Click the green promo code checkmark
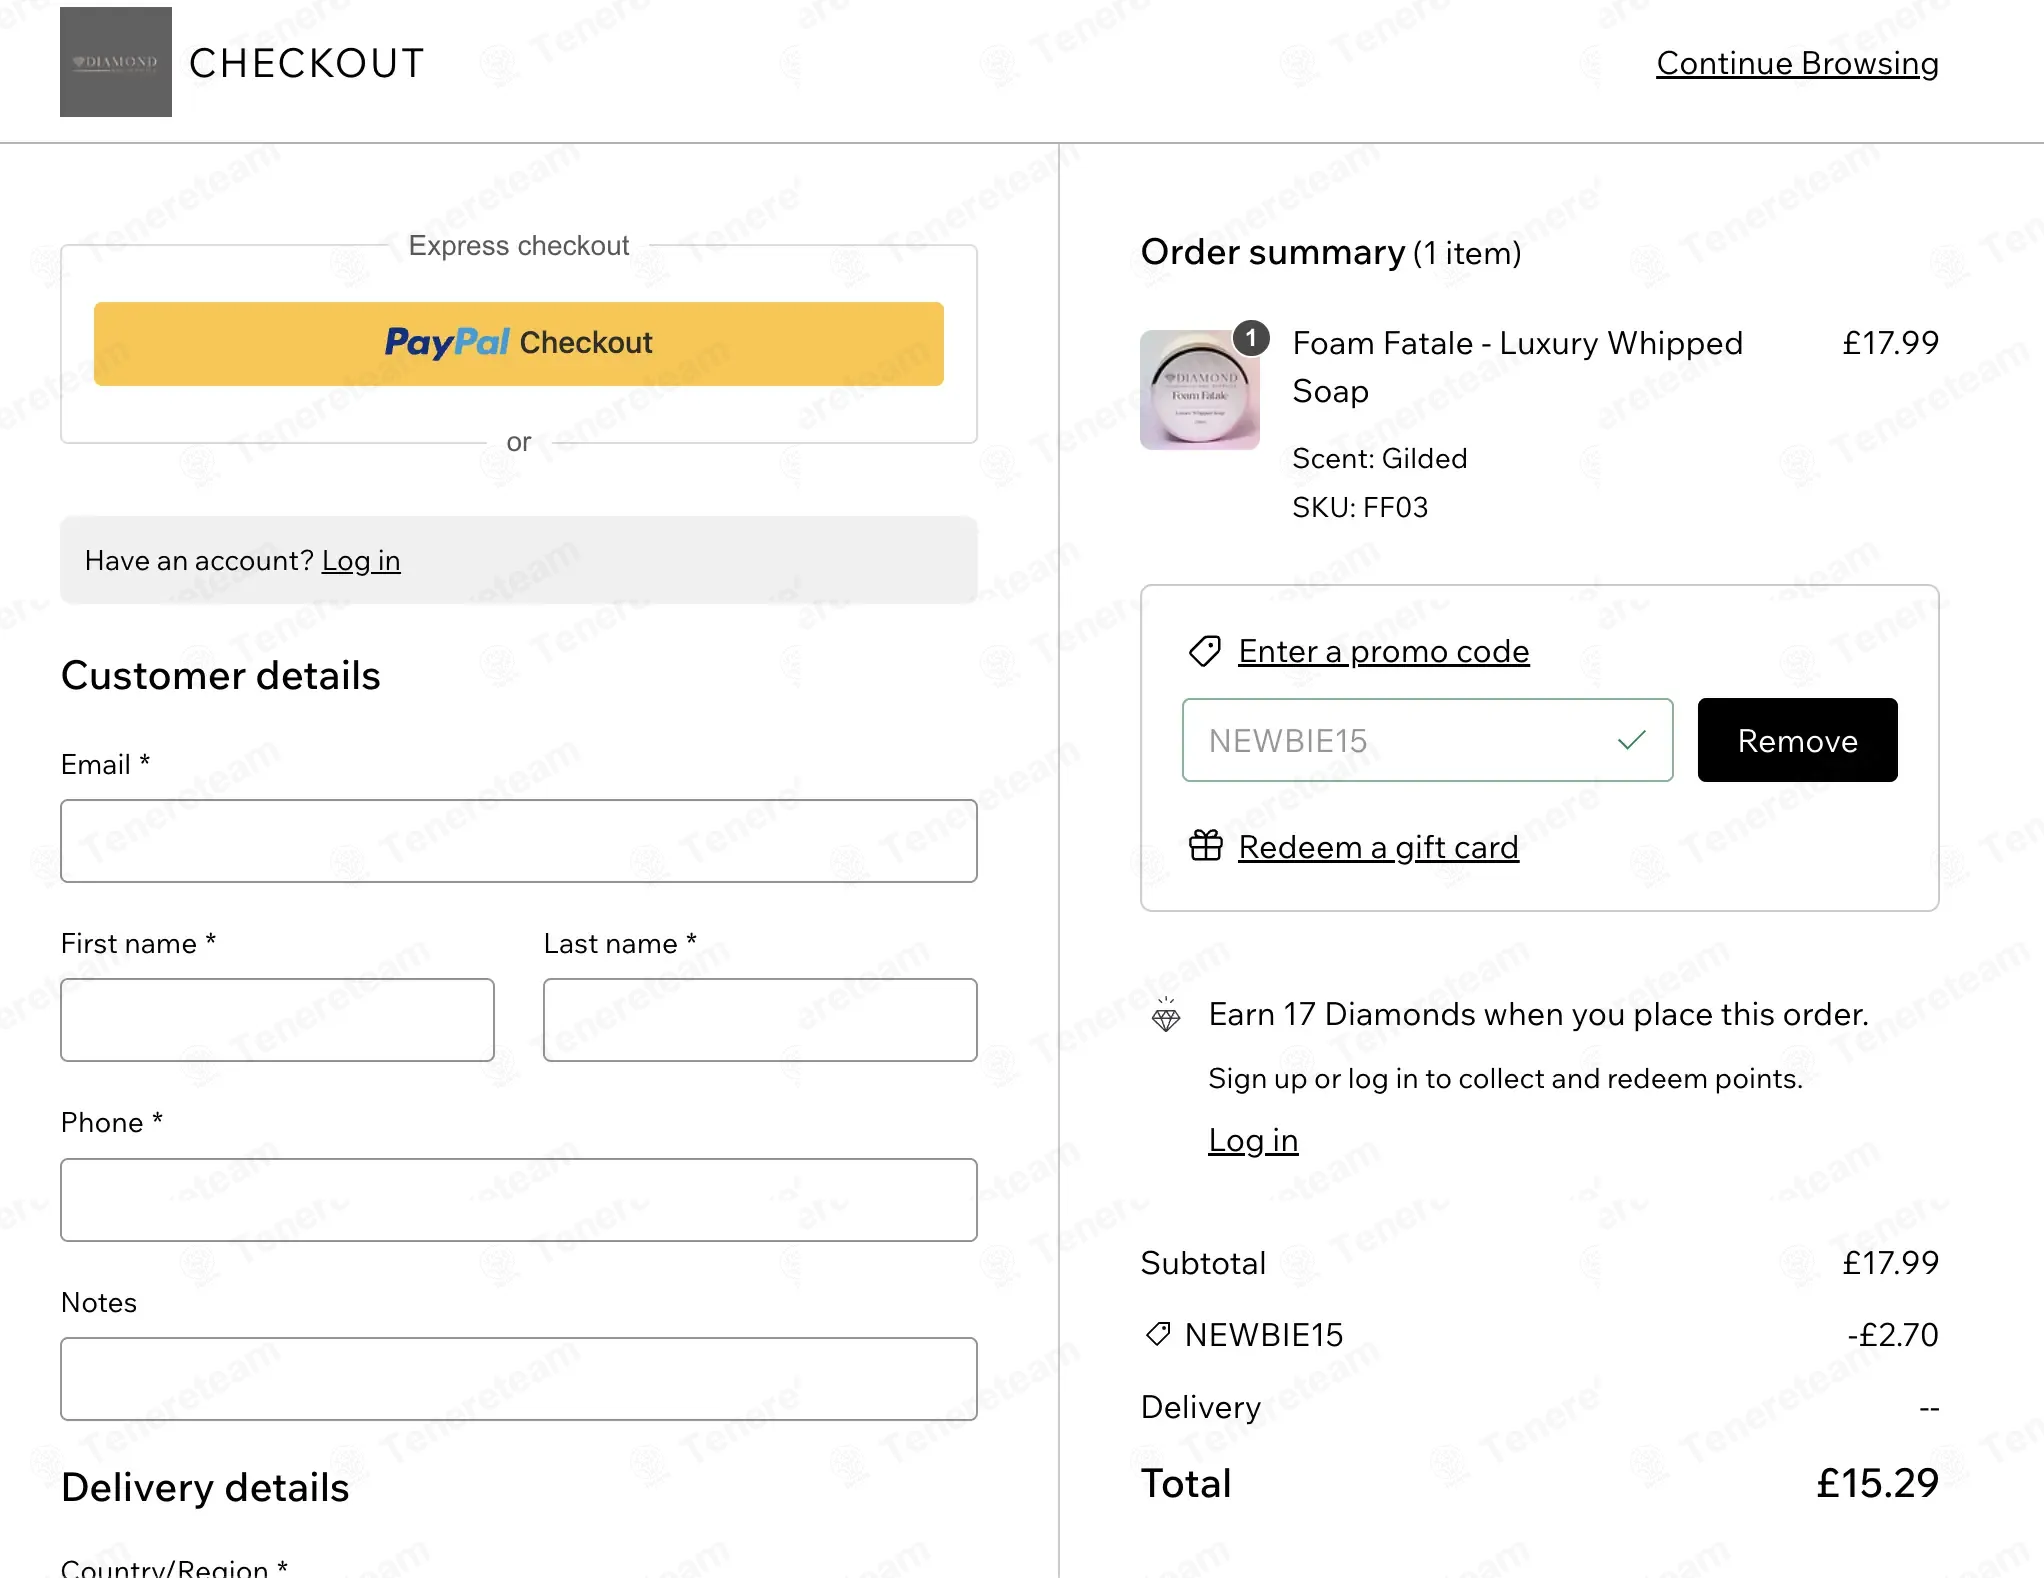Image resolution: width=2044 pixels, height=1578 pixels. coord(1632,740)
